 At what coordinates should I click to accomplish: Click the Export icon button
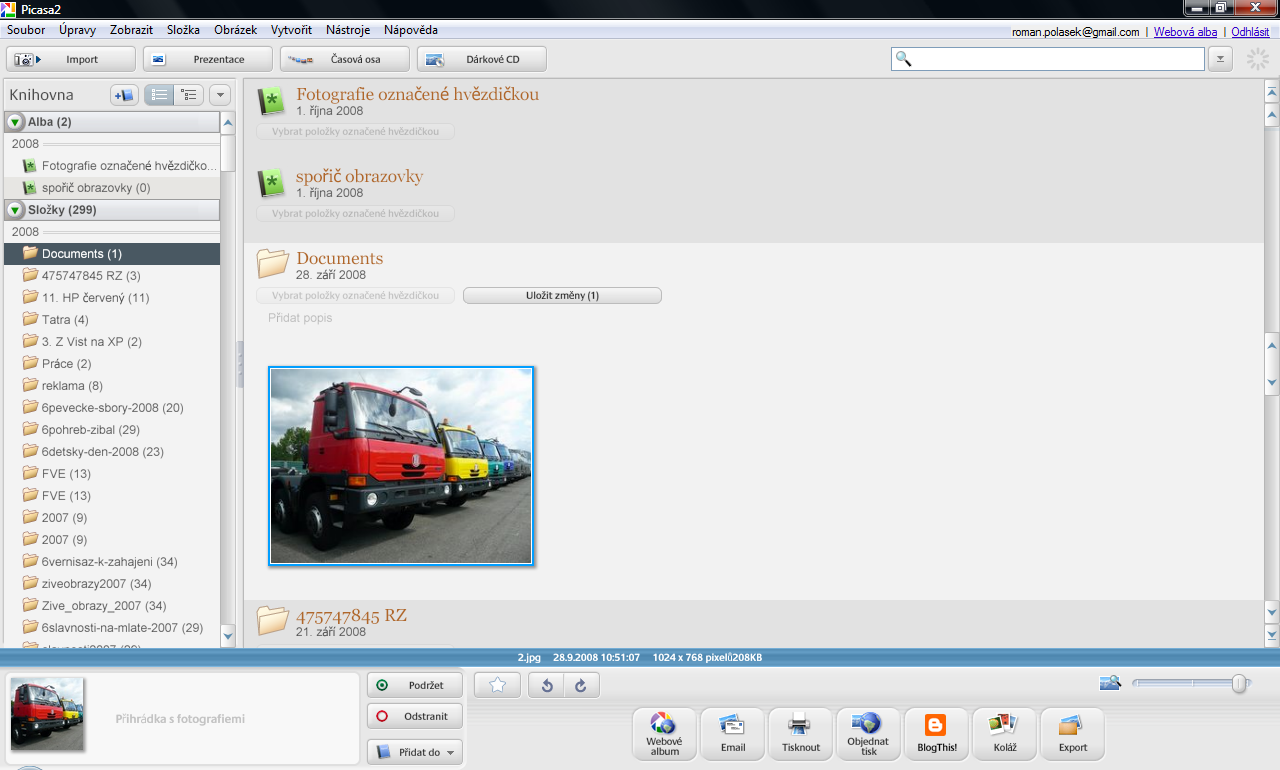[1072, 734]
